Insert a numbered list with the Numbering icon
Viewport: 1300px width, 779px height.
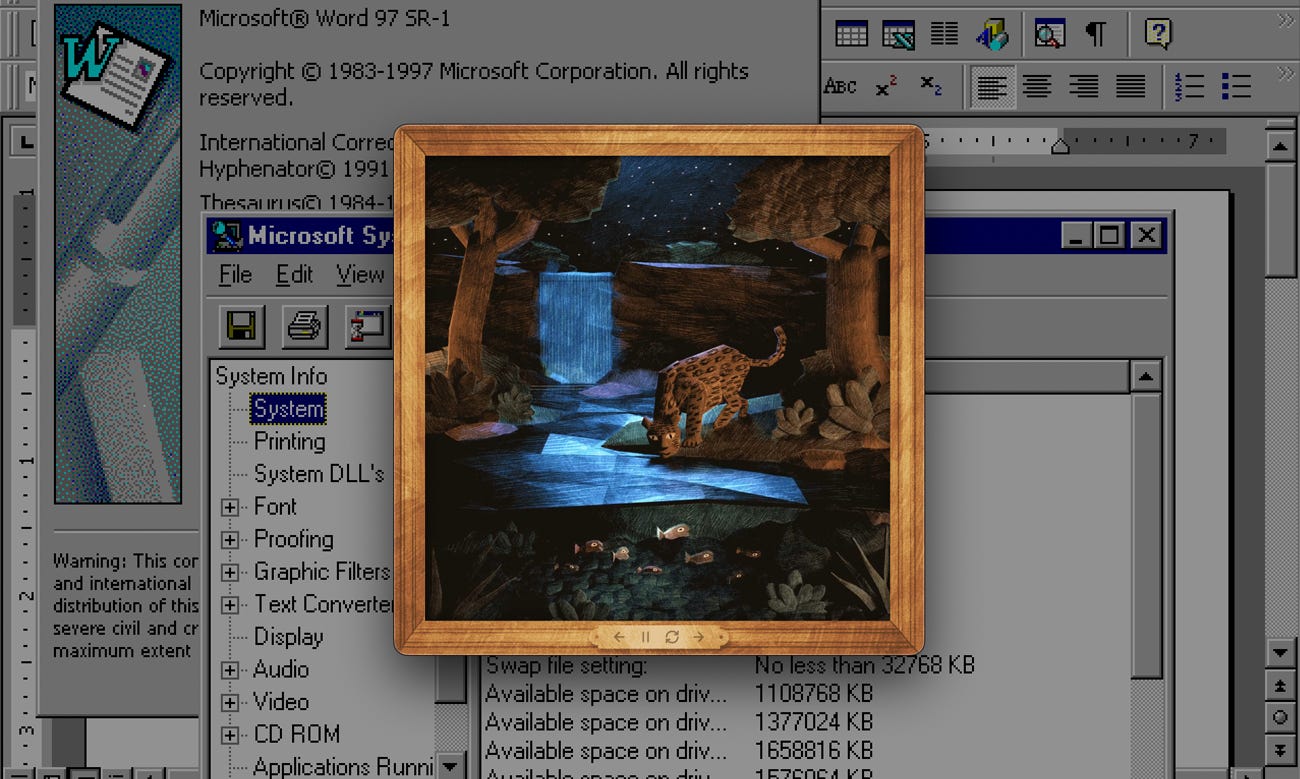(x=1190, y=87)
